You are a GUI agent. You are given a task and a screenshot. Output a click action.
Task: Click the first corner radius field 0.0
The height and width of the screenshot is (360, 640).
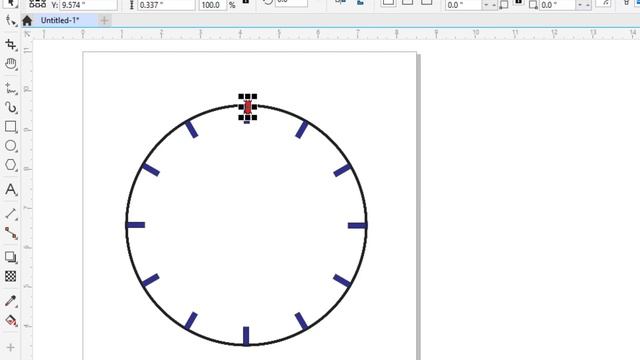pos(463,5)
